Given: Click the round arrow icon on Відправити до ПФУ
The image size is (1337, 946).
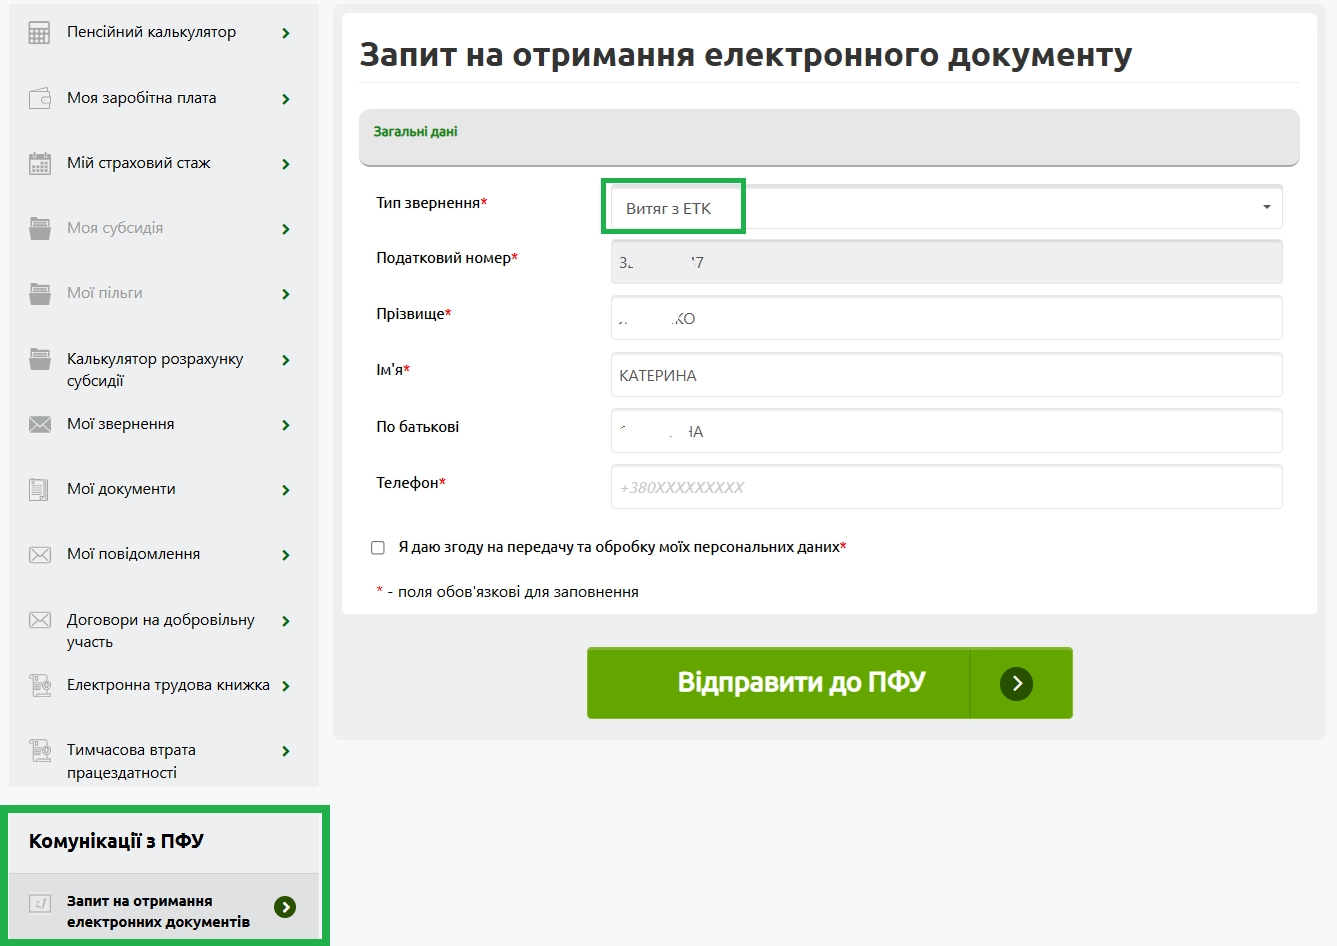Looking at the screenshot, I should pos(1016,684).
